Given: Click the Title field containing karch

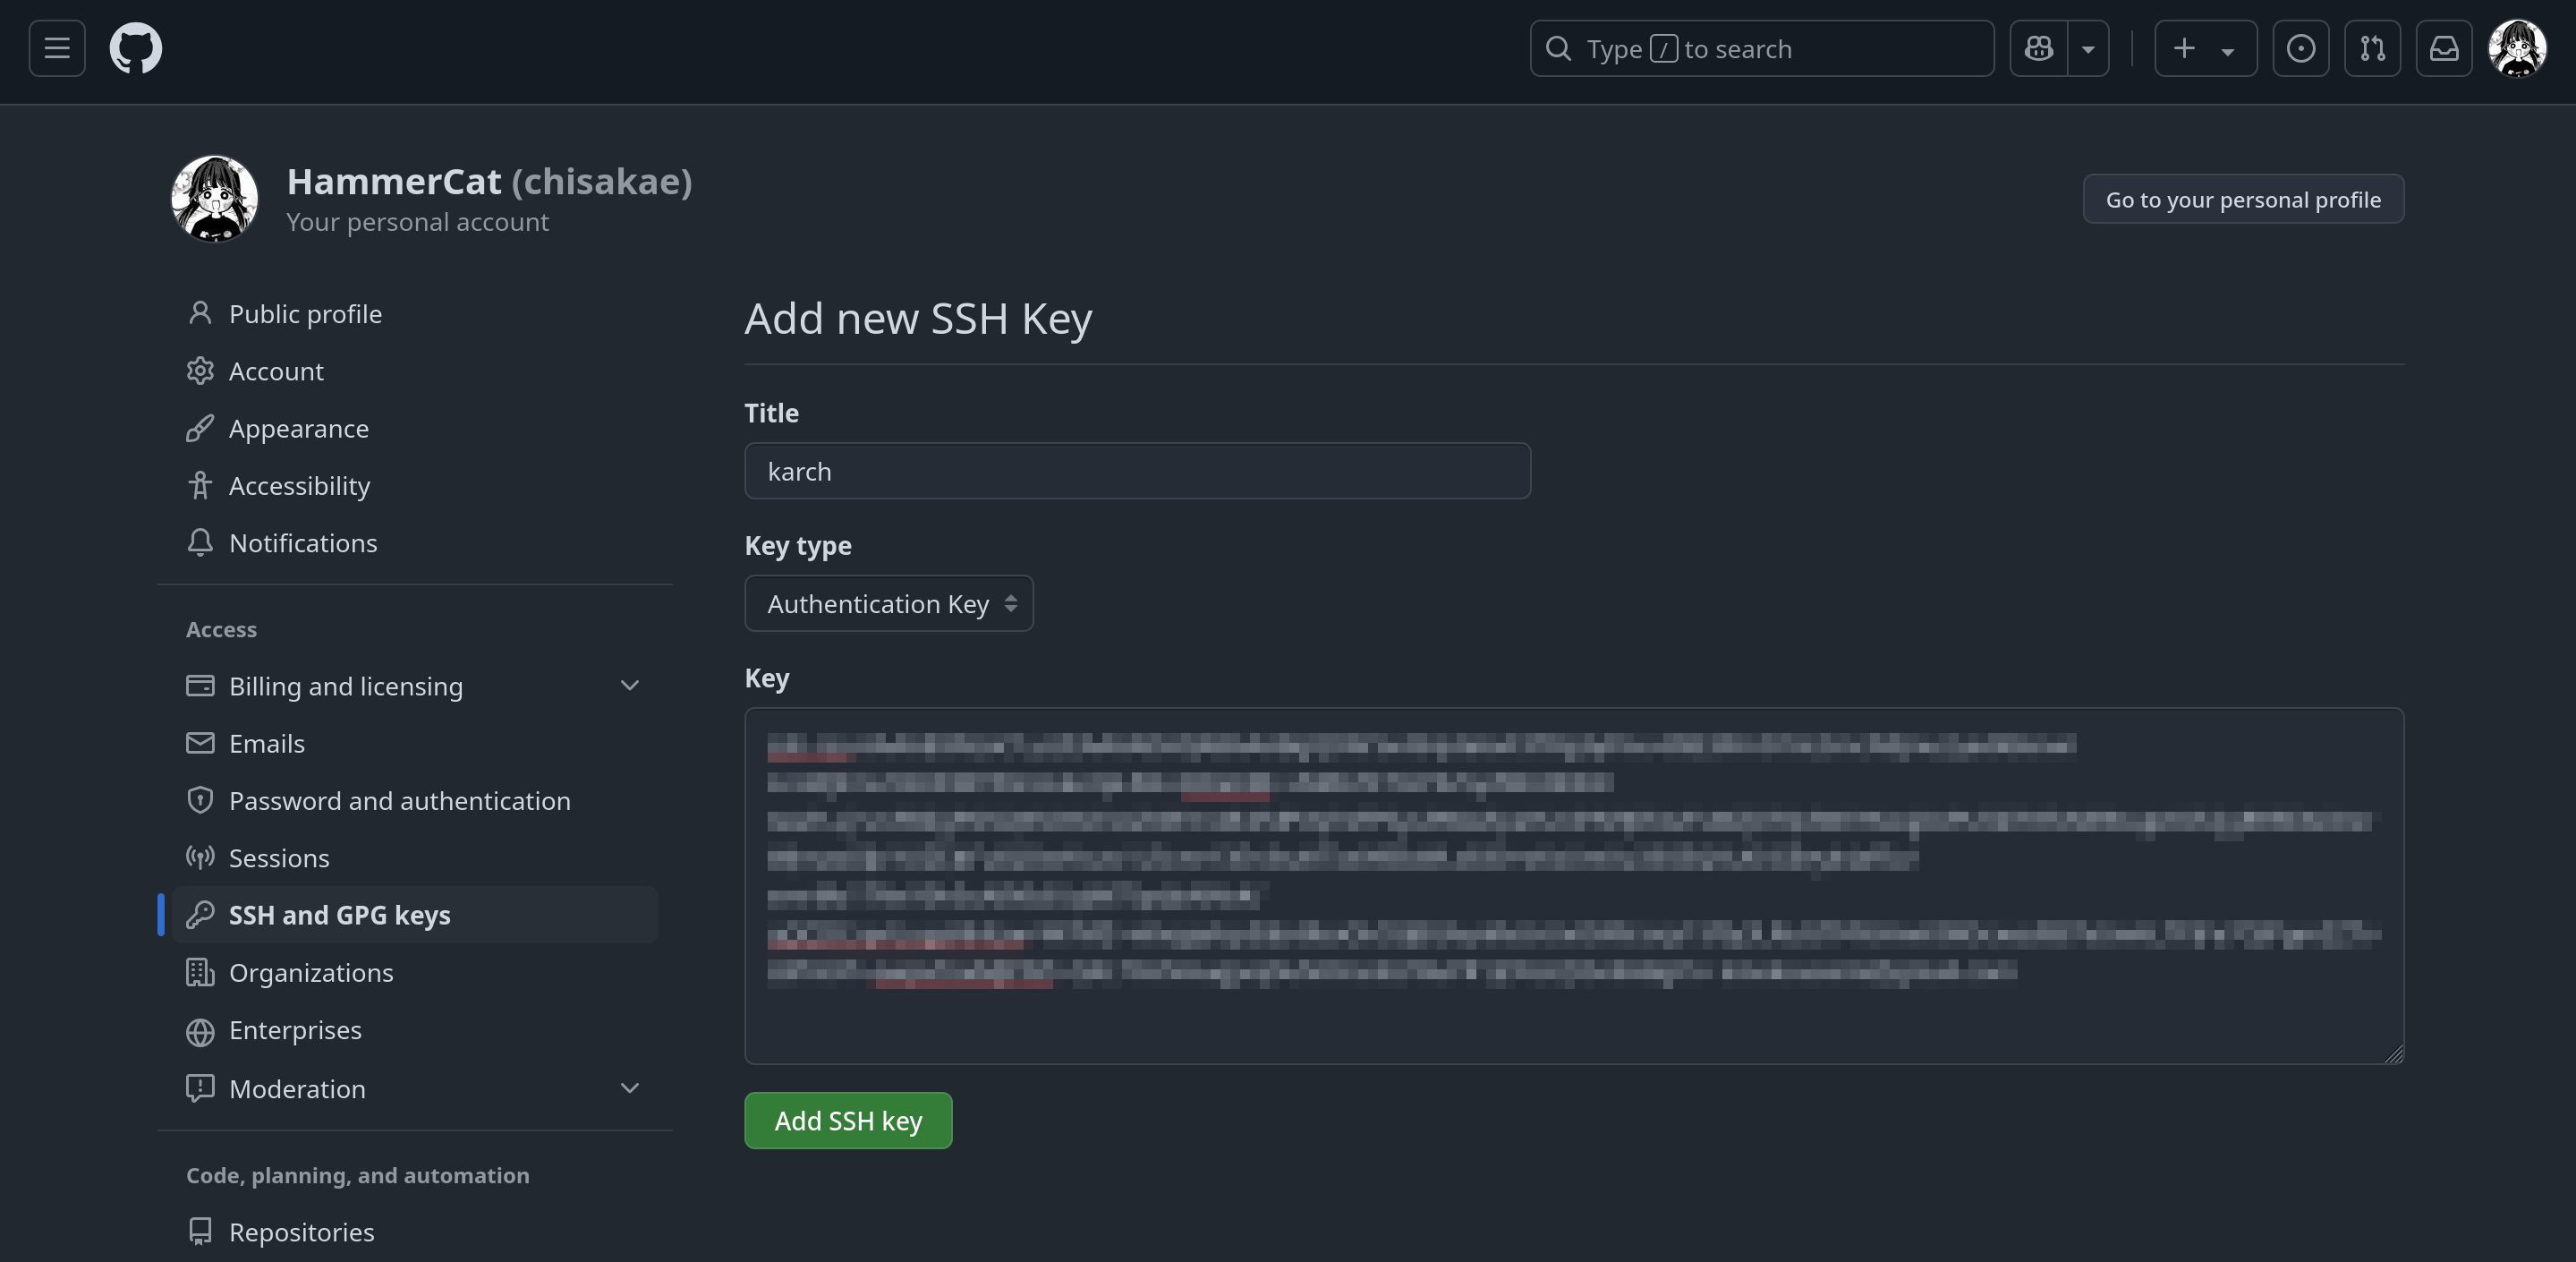Looking at the screenshot, I should 1137,471.
